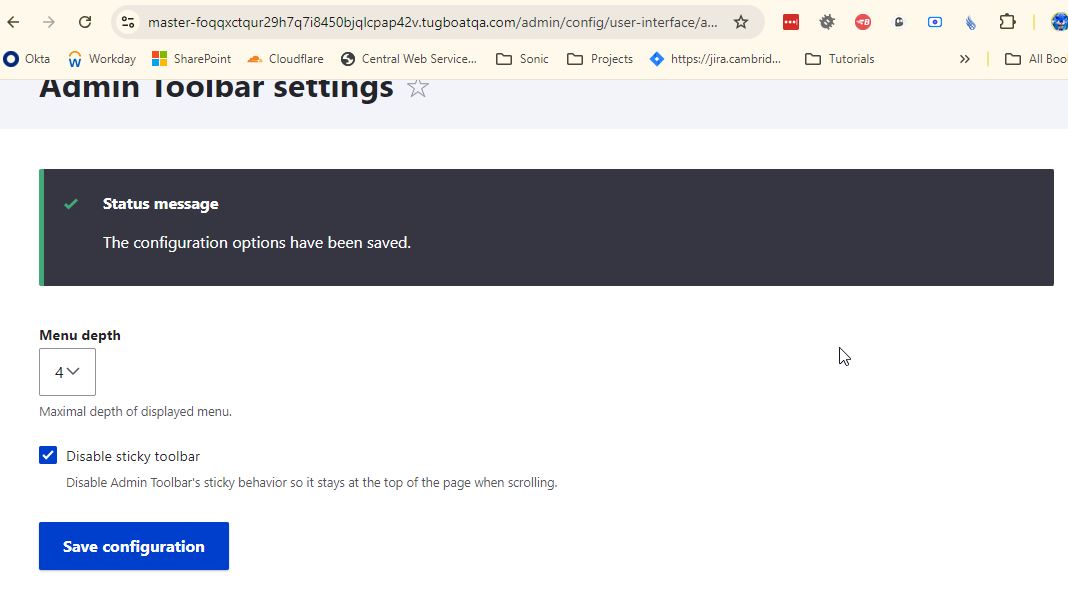Show more hidden bookmarks chevron
Image resolution: width=1068 pixels, height=602 pixels.
(964, 59)
